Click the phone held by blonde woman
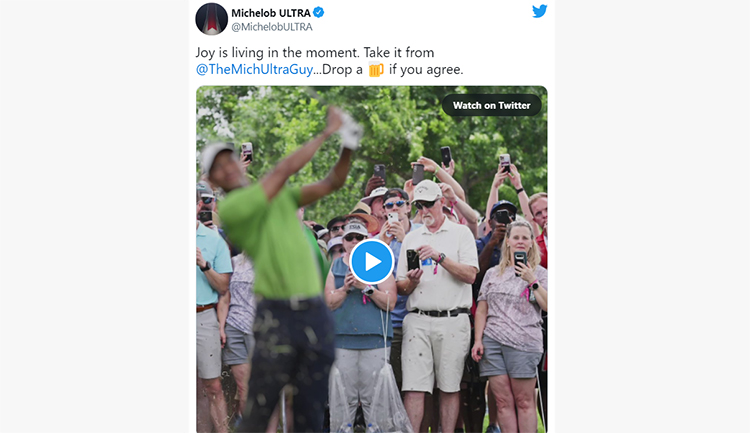 pyautogui.click(x=520, y=261)
